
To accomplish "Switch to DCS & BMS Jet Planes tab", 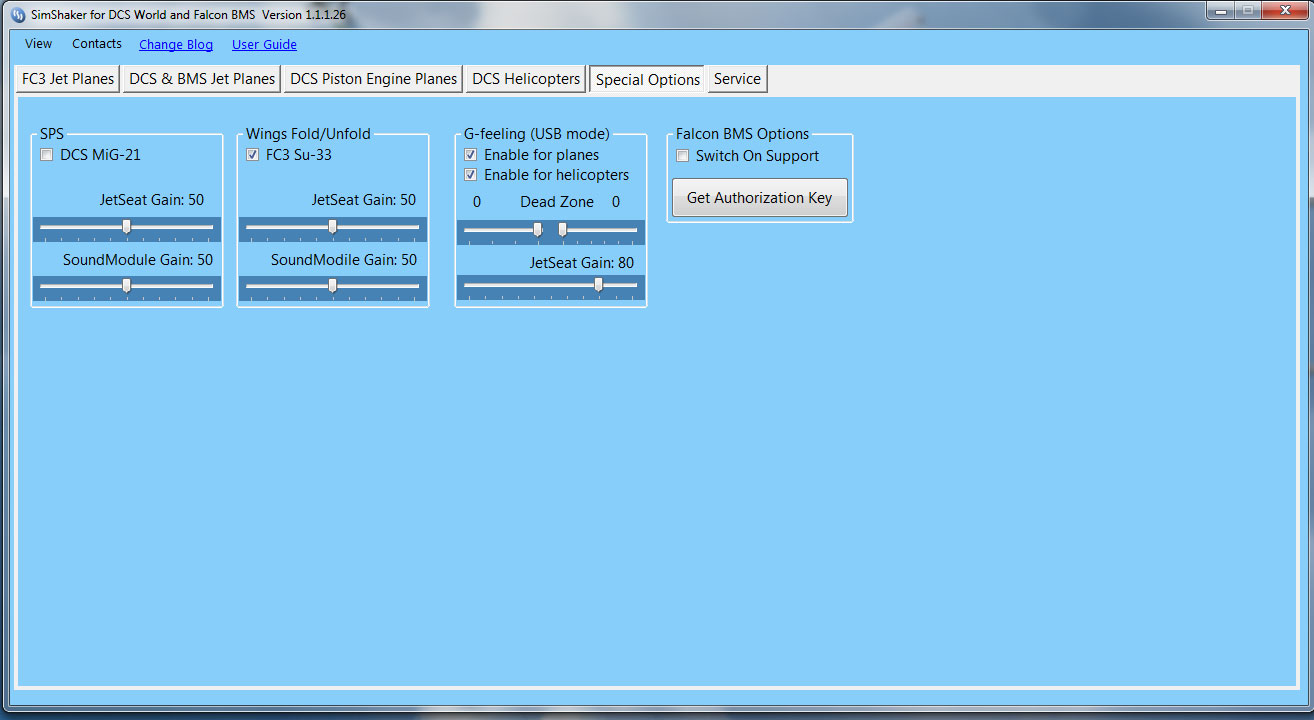I will click(202, 79).
